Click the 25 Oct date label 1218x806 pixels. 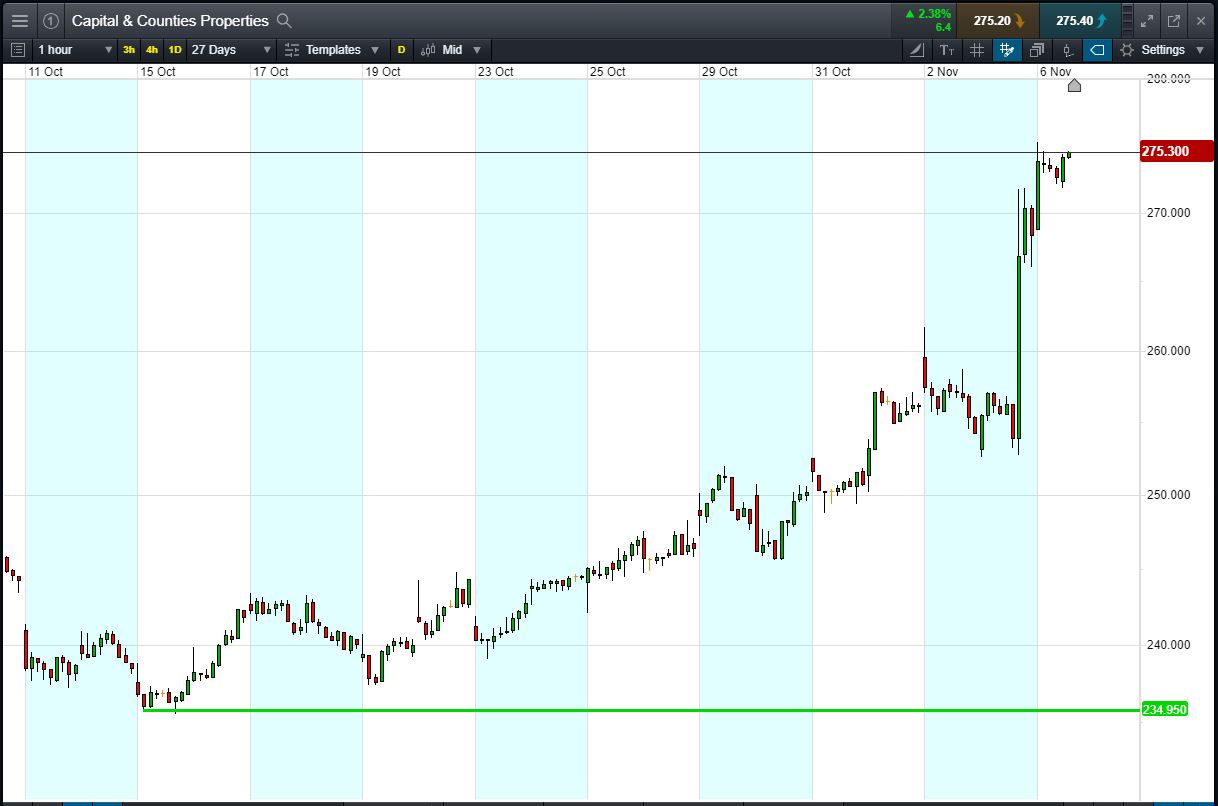point(608,71)
